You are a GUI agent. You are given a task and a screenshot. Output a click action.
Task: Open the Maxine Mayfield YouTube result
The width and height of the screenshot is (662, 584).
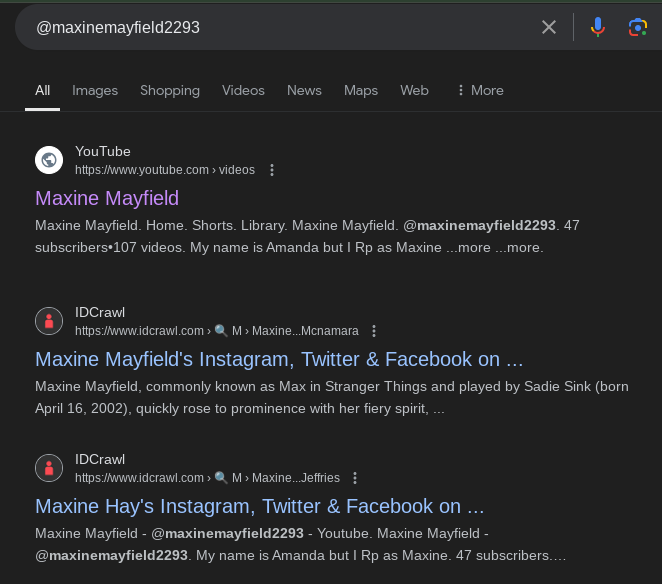(107, 198)
